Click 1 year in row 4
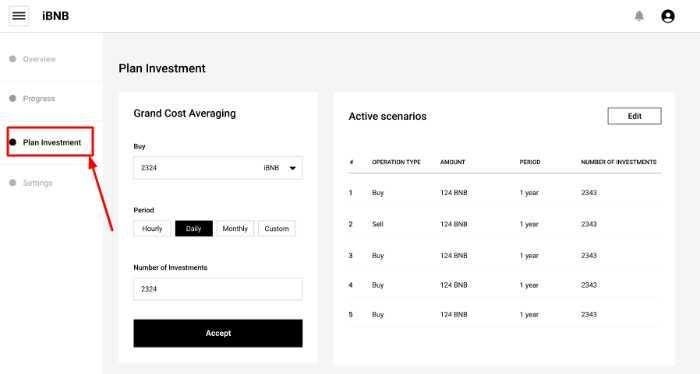 pyautogui.click(x=529, y=285)
